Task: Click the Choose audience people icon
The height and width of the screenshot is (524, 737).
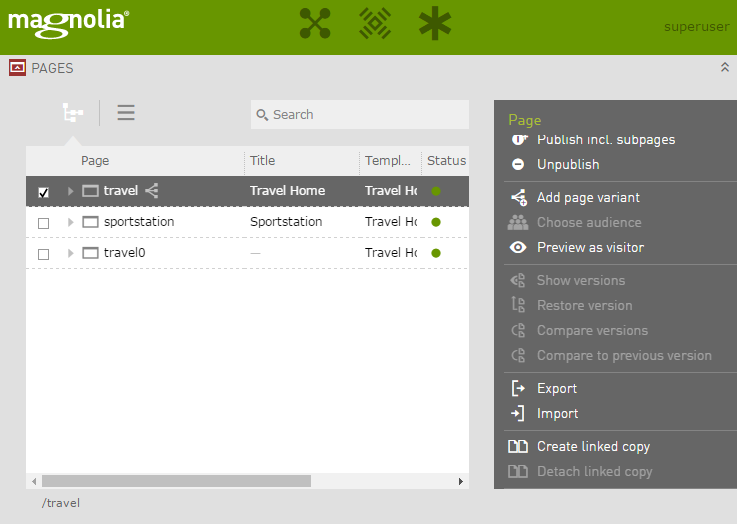Action: (518, 222)
